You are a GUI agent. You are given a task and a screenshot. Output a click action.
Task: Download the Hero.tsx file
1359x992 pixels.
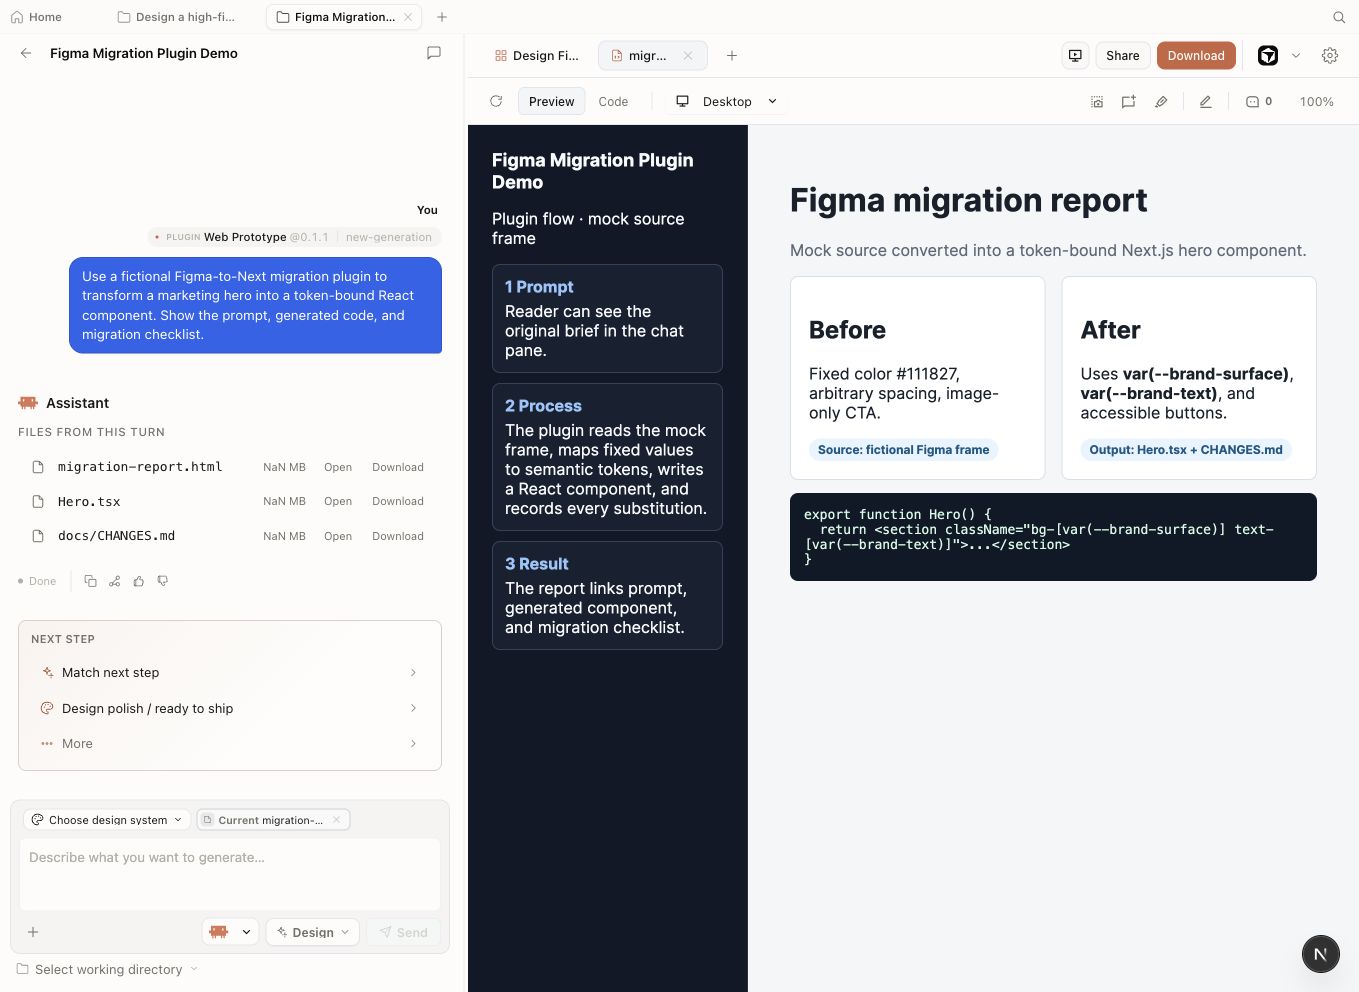(x=398, y=501)
